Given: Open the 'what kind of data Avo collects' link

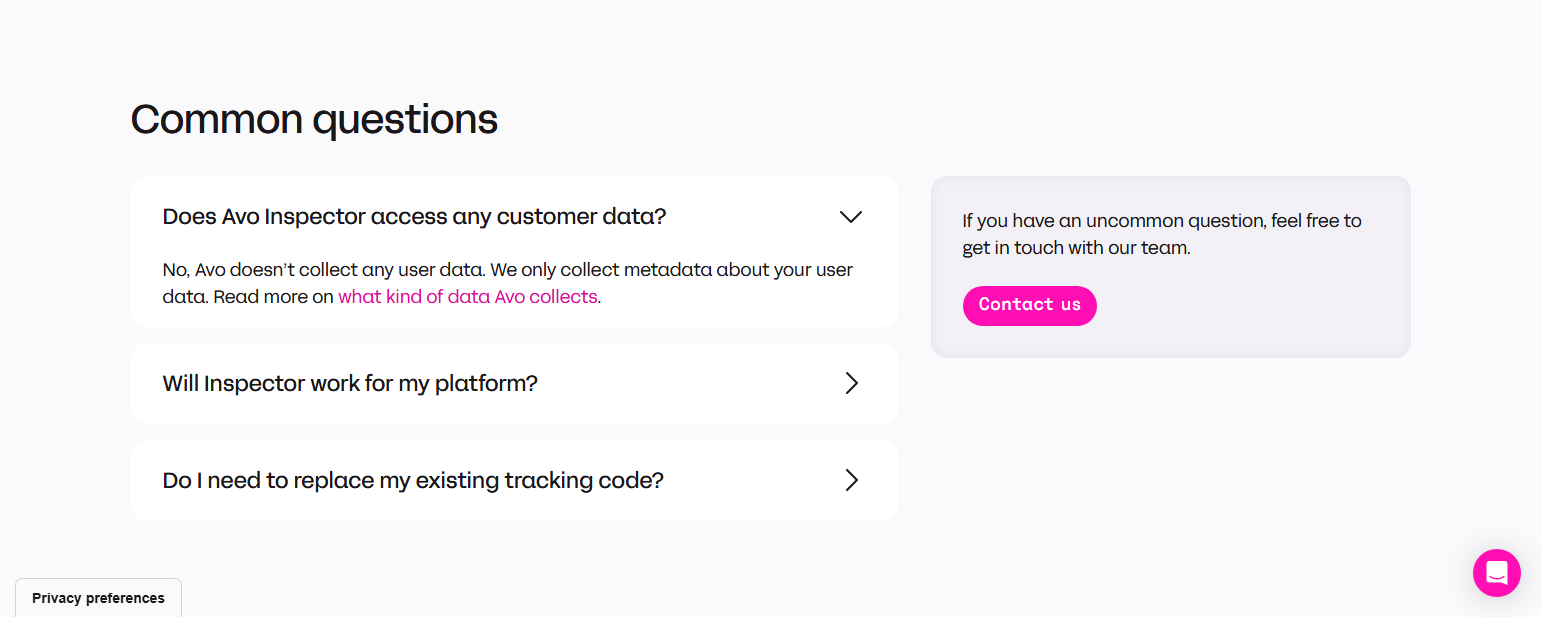Looking at the screenshot, I should pos(468,296).
